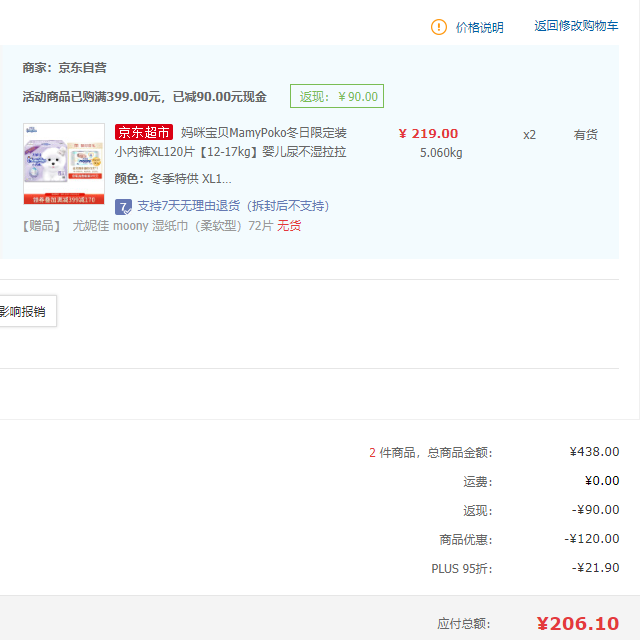Click the PLUS 95折 label
This screenshot has width=643, height=640.
tap(462, 569)
